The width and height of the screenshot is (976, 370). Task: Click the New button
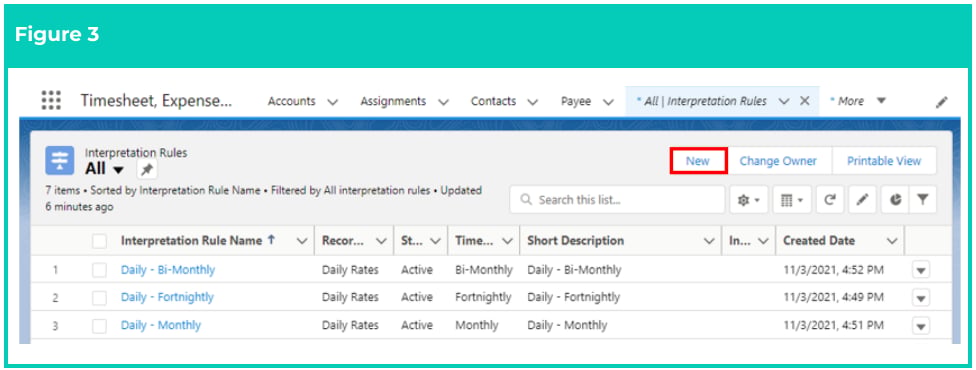coord(698,161)
